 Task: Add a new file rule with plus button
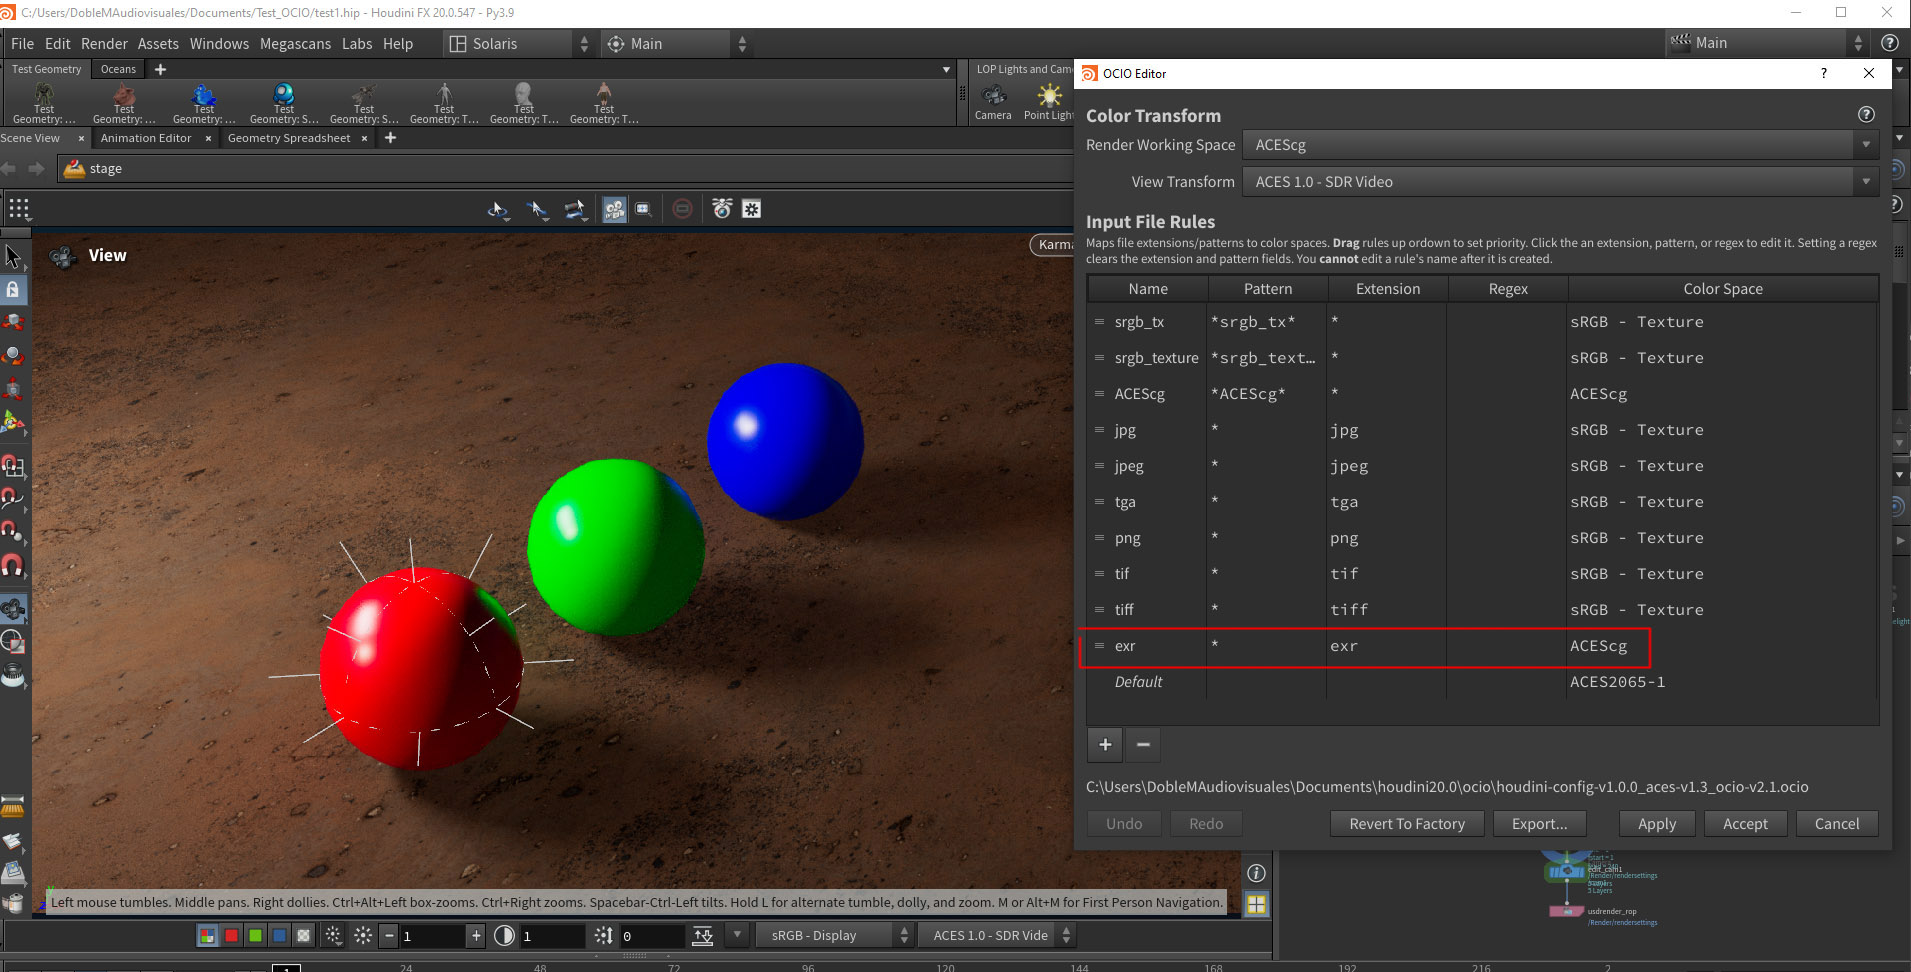tap(1105, 744)
